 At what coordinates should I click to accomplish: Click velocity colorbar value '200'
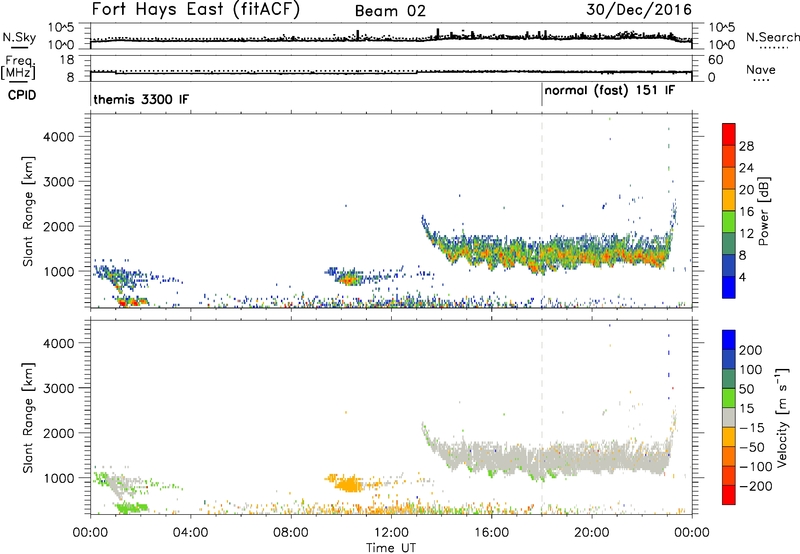coord(751,350)
